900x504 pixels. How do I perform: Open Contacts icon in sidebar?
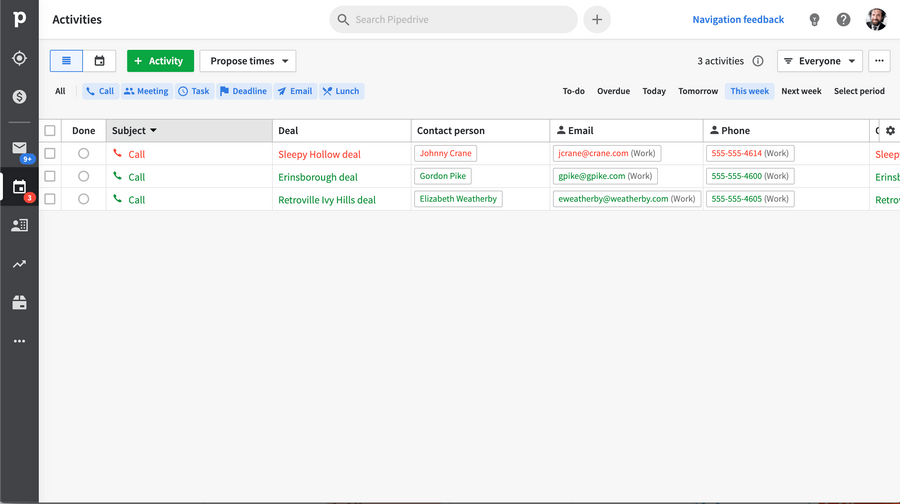[20, 225]
